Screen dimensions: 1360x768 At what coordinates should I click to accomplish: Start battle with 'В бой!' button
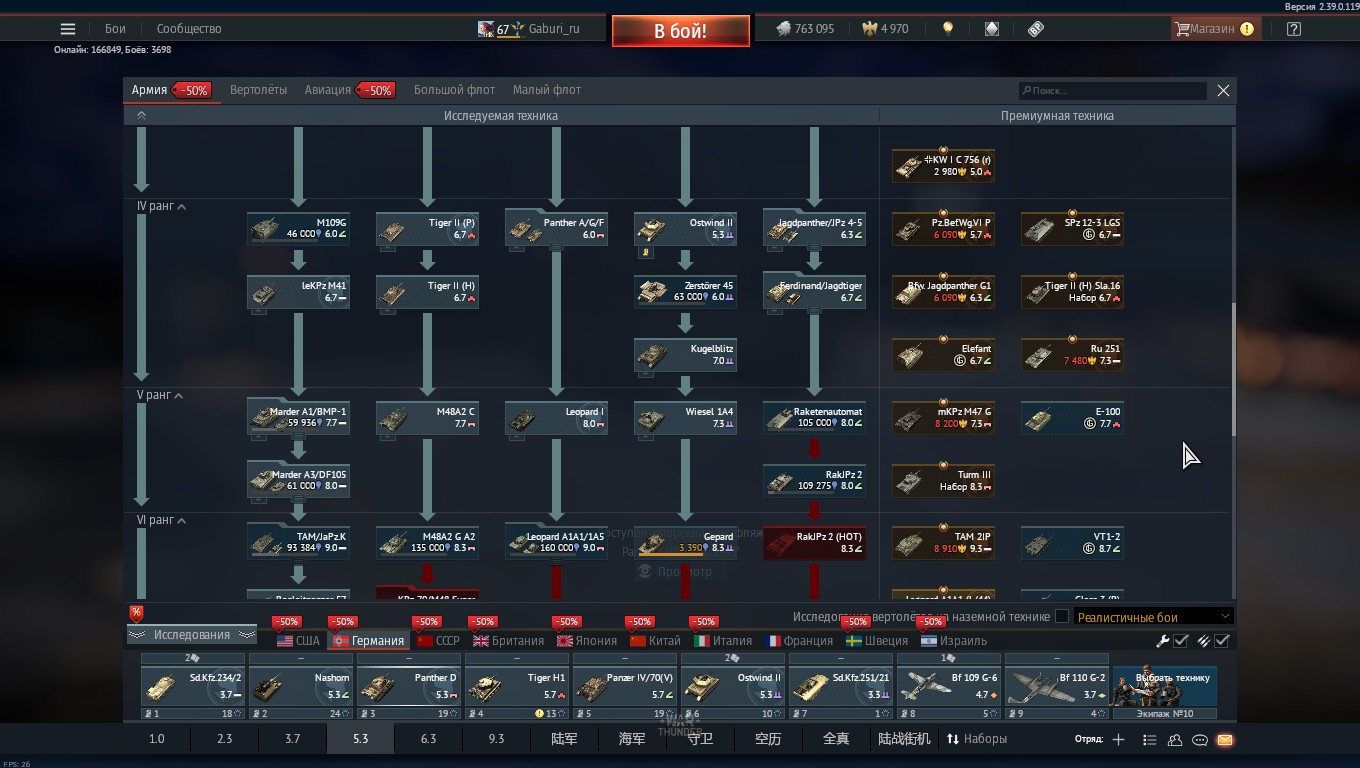point(681,31)
